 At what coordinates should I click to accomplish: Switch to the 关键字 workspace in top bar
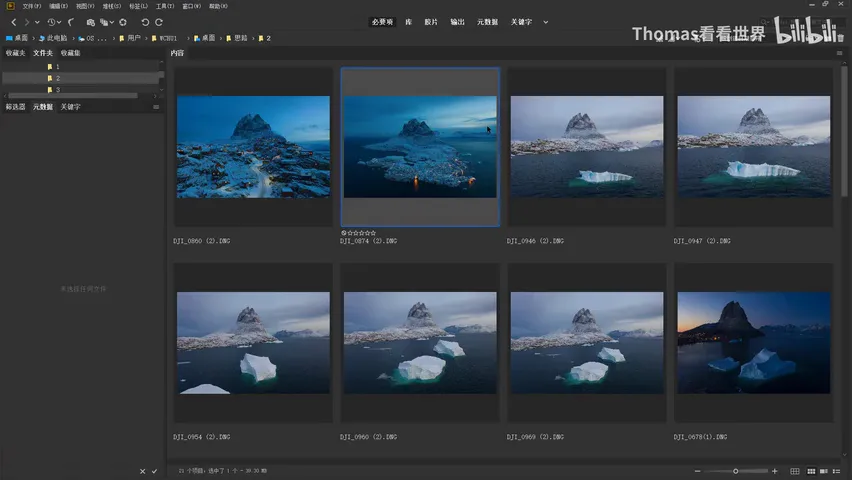(x=521, y=22)
